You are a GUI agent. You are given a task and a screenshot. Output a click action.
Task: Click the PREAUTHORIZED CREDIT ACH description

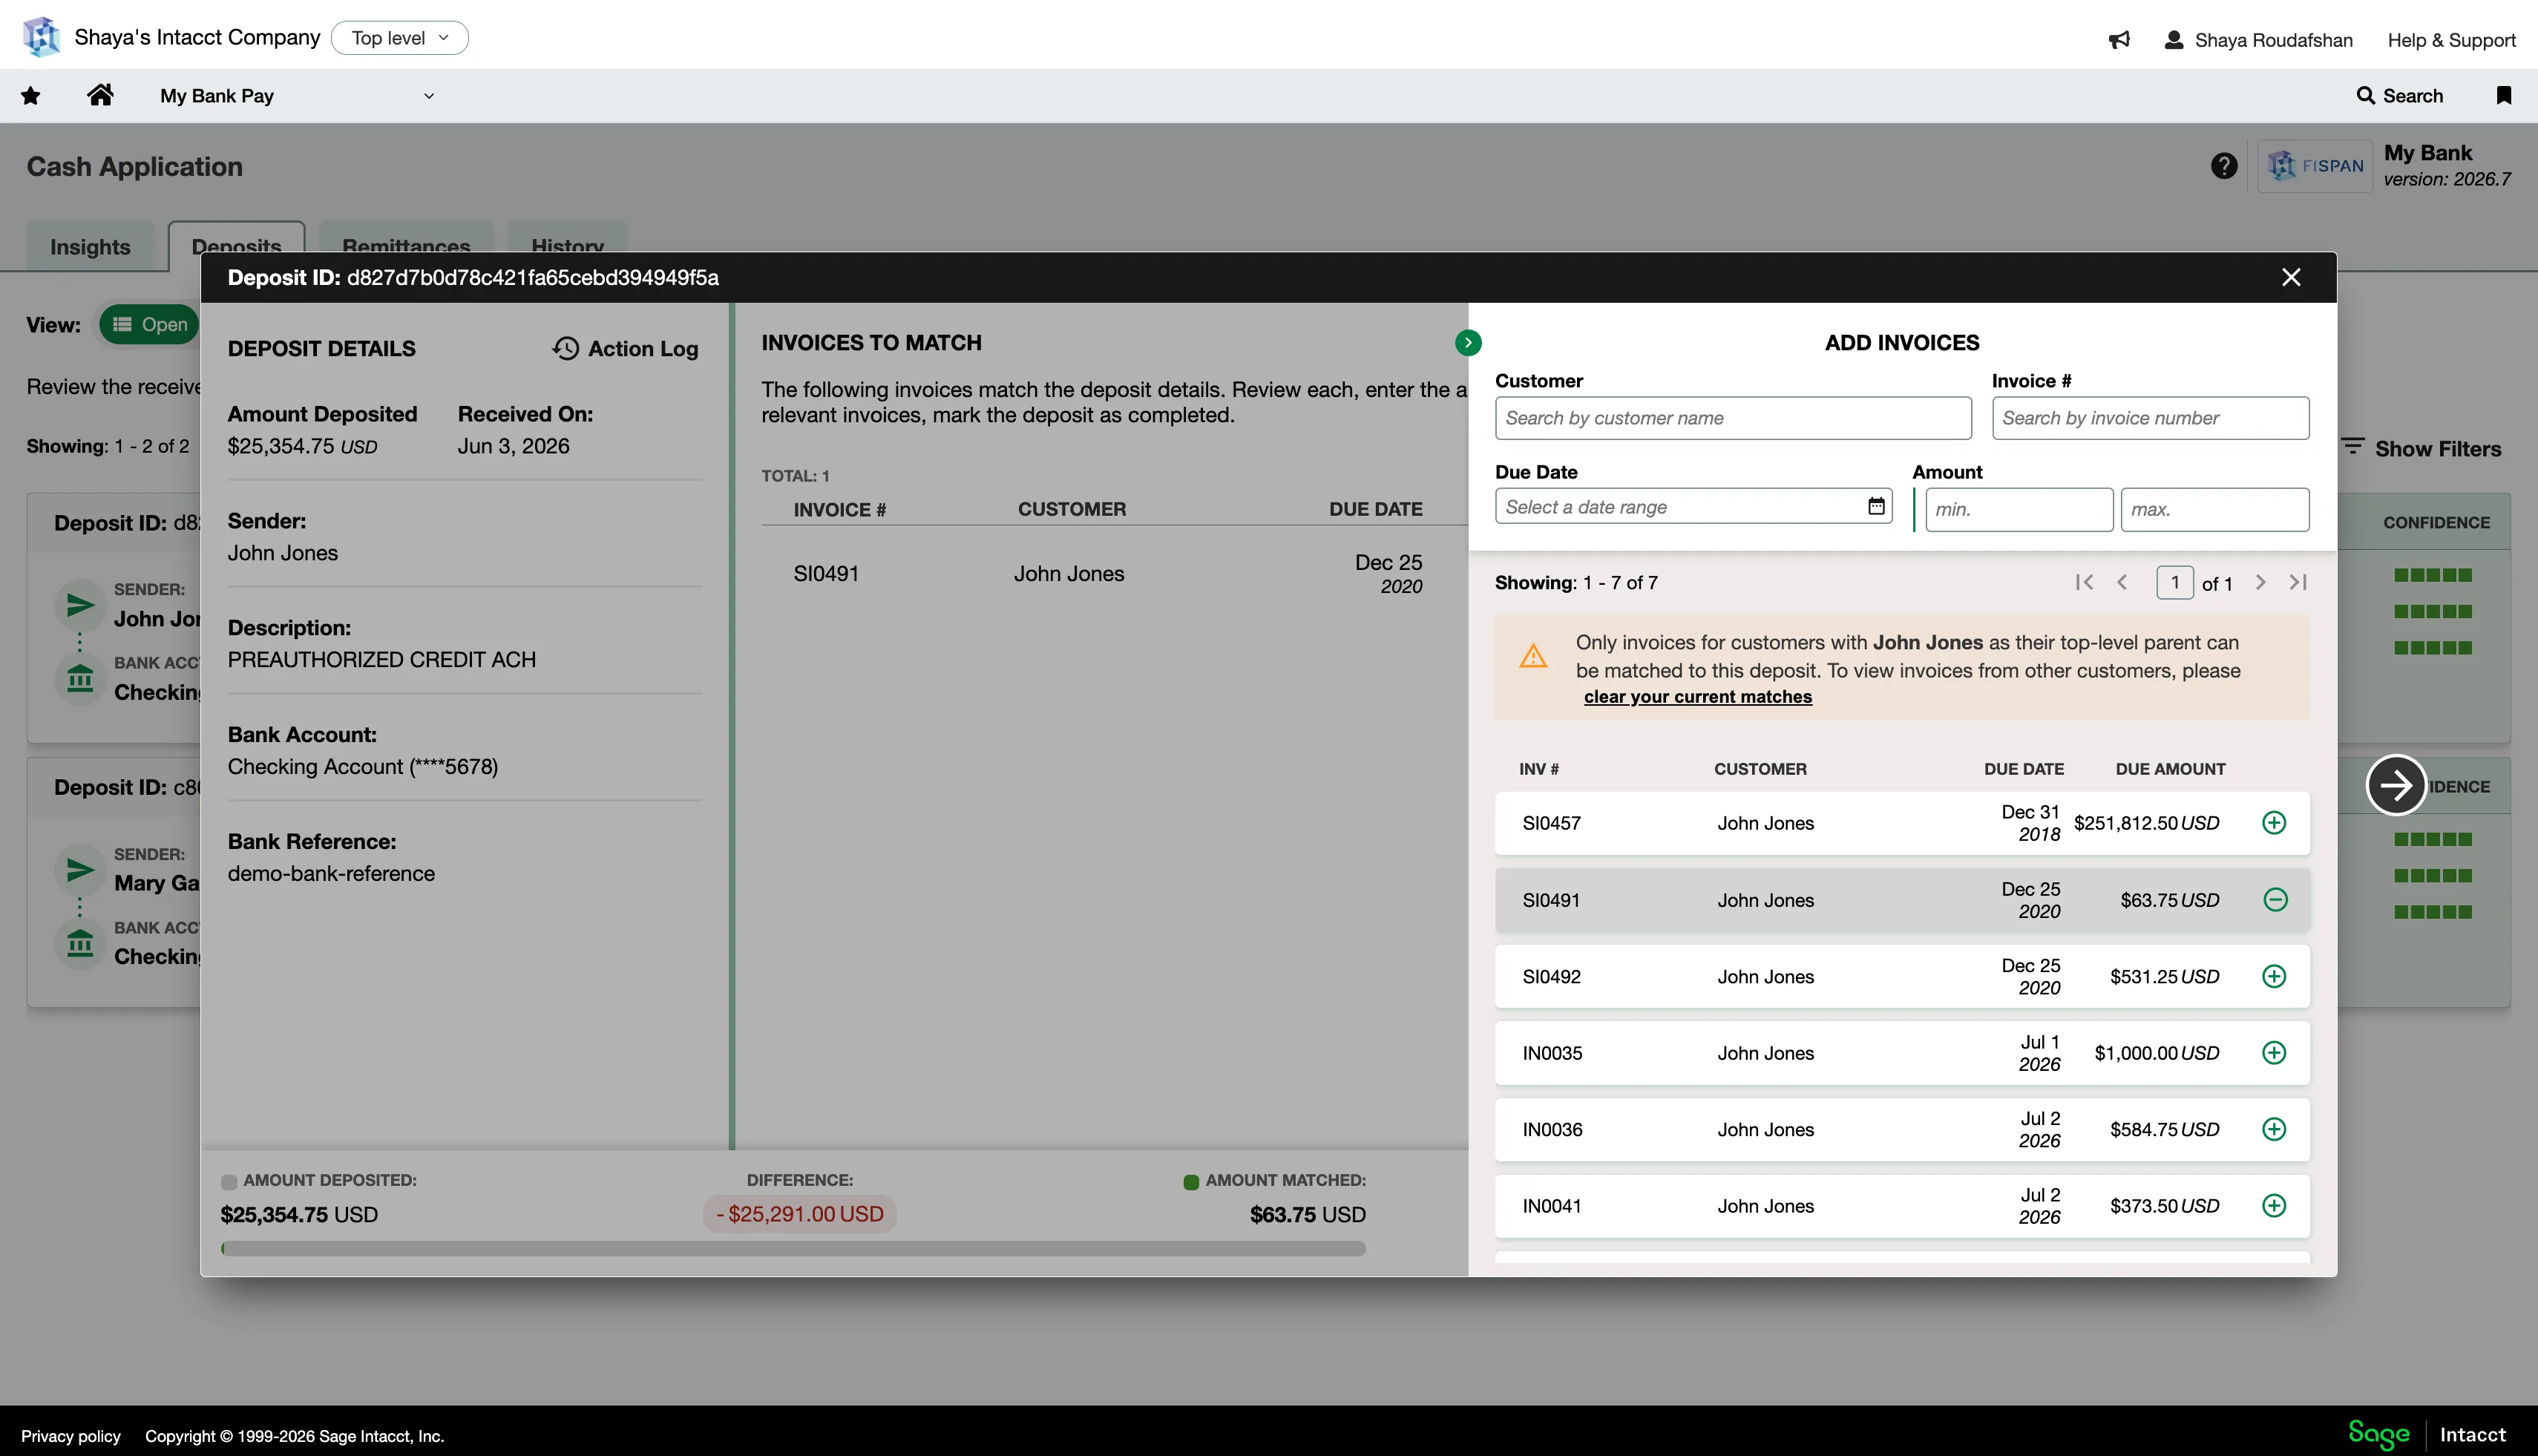pos(381,660)
